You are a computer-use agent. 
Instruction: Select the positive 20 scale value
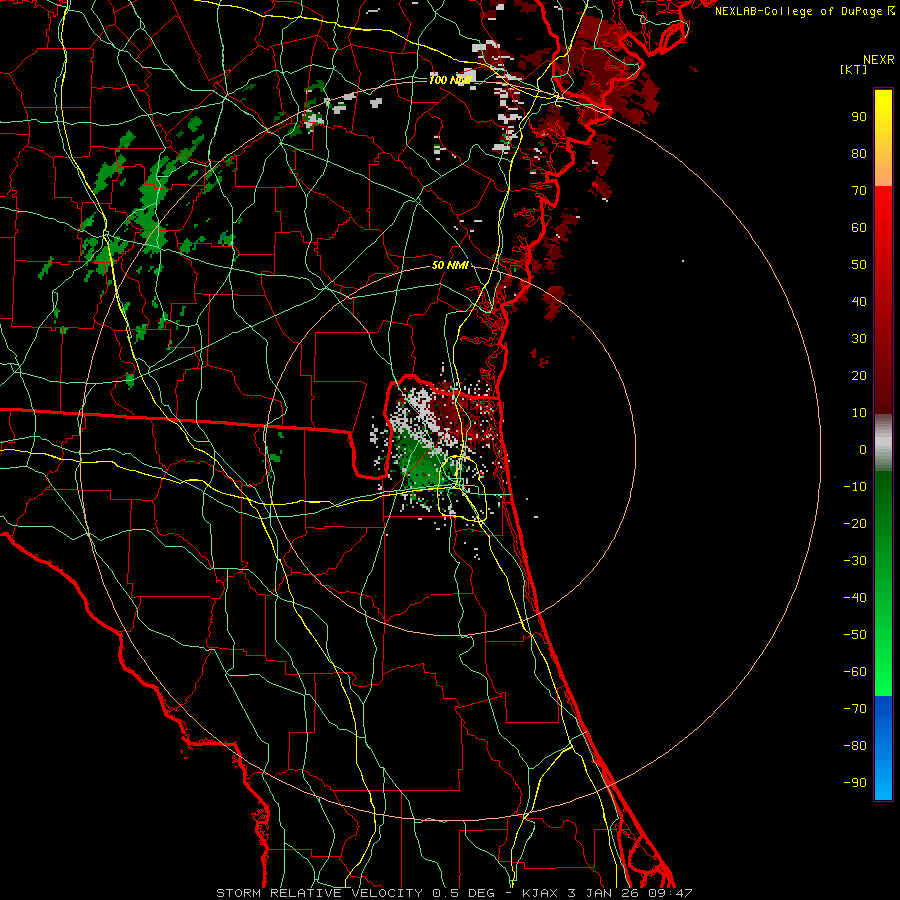click(x=859, y=375)
